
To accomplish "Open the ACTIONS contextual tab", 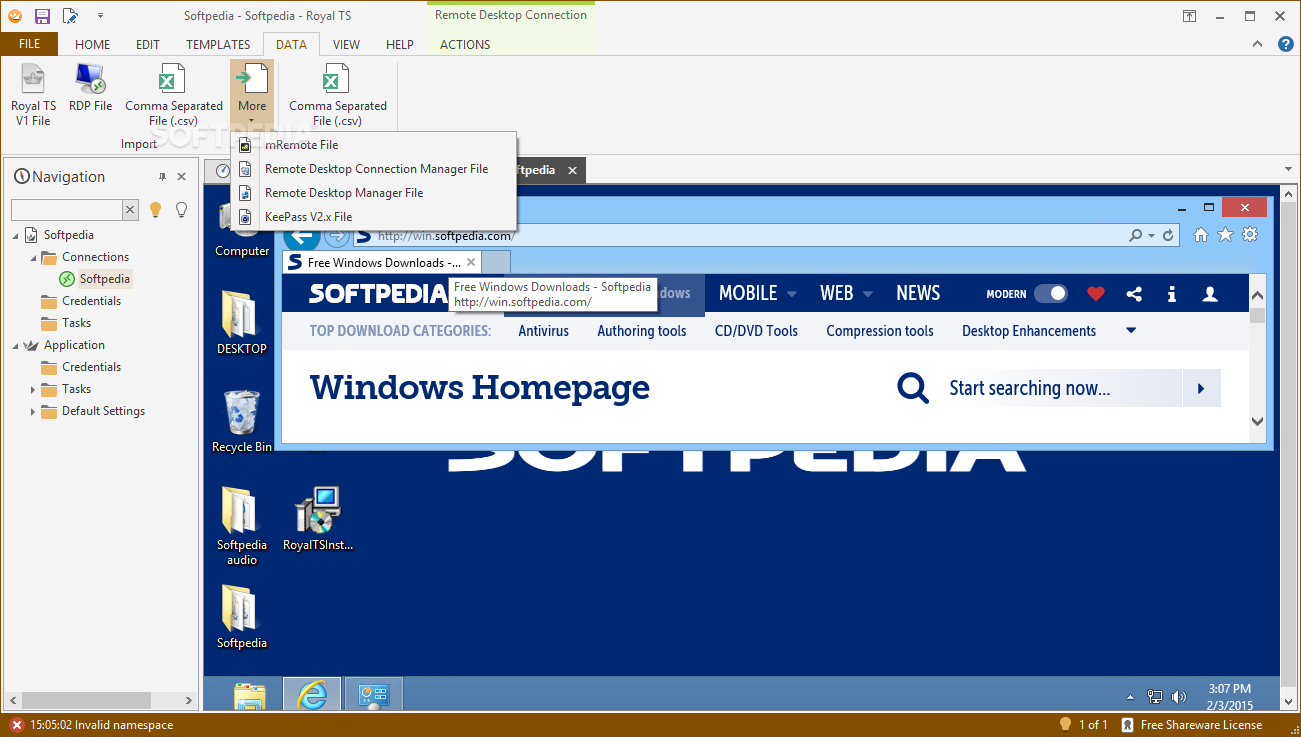I will [x=465, y=44].
